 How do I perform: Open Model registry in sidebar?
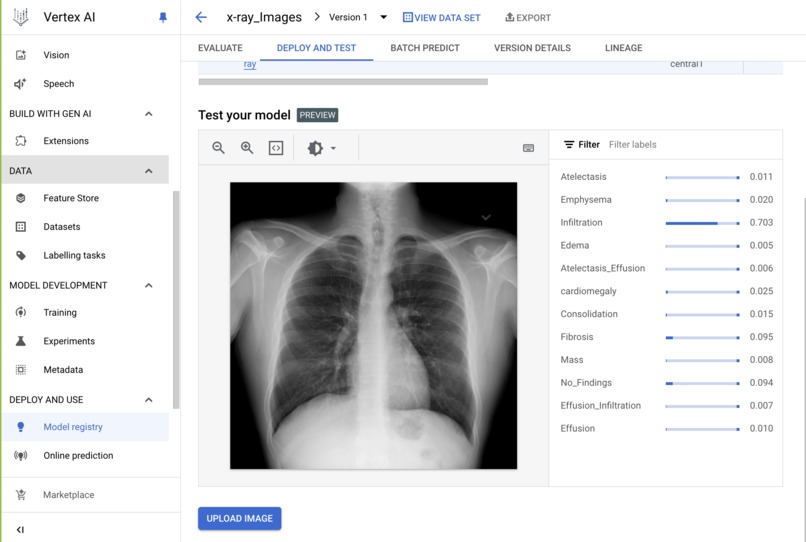[73, 427]
